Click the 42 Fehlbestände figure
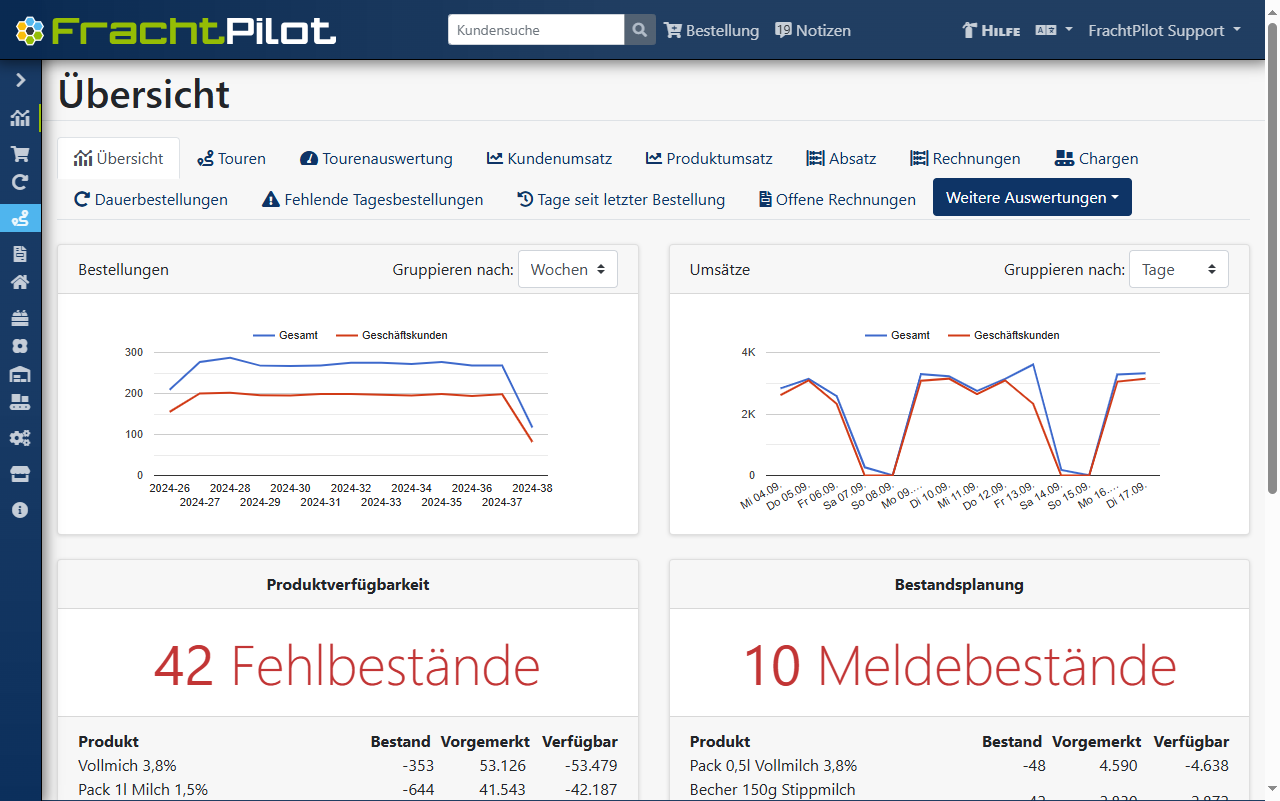 pyautogui.click(x=347, y=665)
